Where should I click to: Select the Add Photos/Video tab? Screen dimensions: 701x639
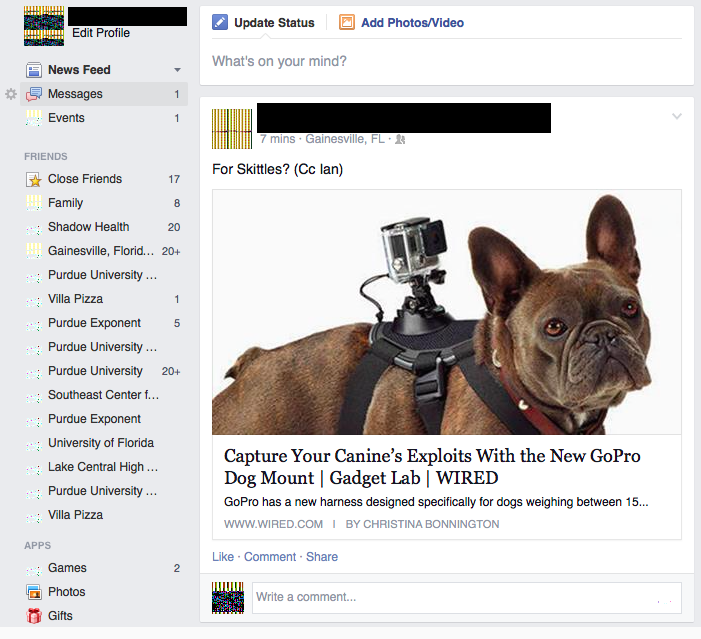pos(401,22)
